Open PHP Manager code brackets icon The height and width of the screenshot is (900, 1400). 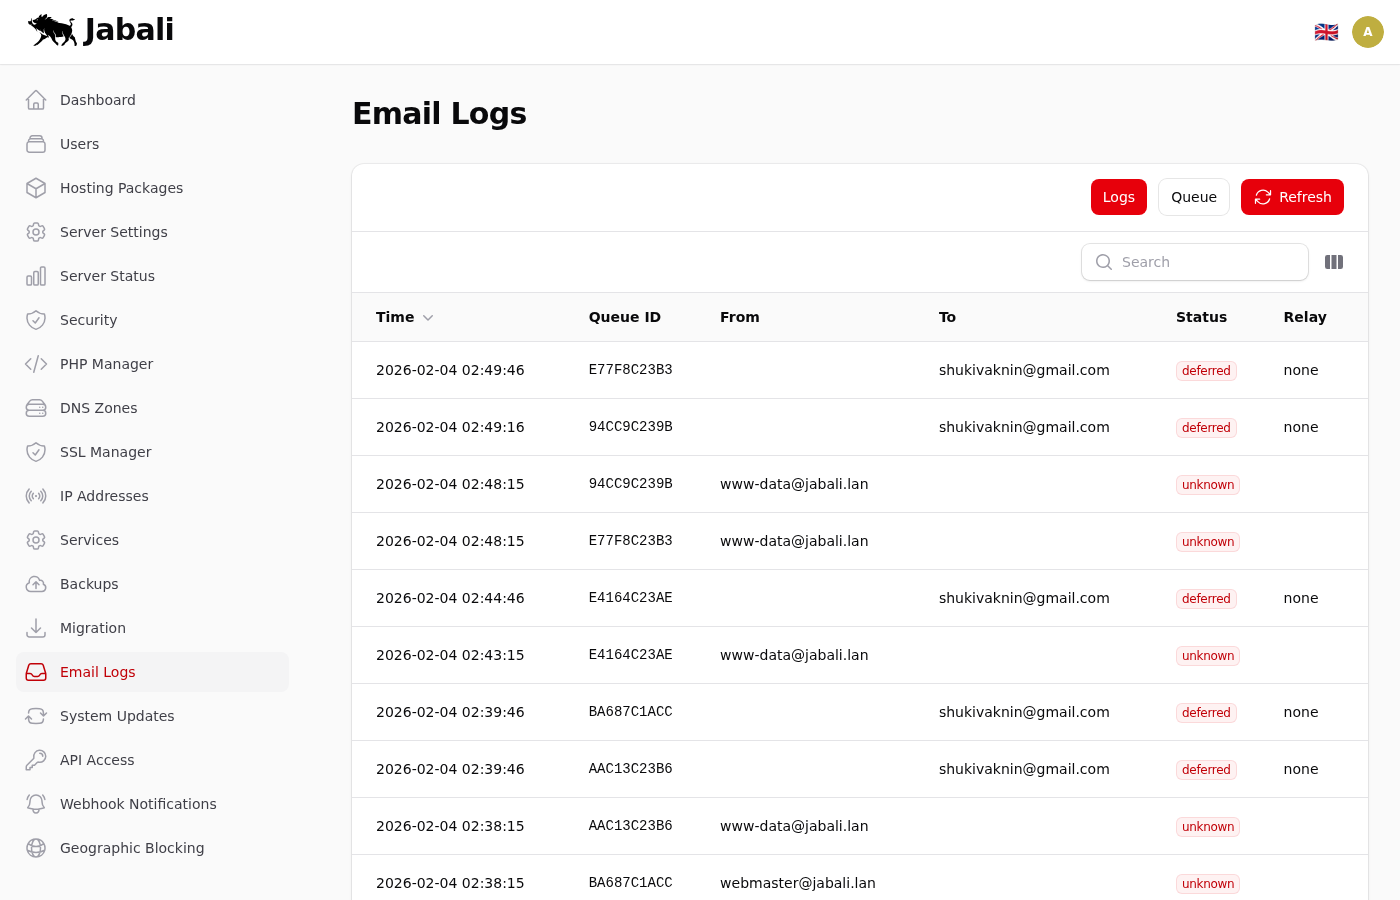click(36, 364)
